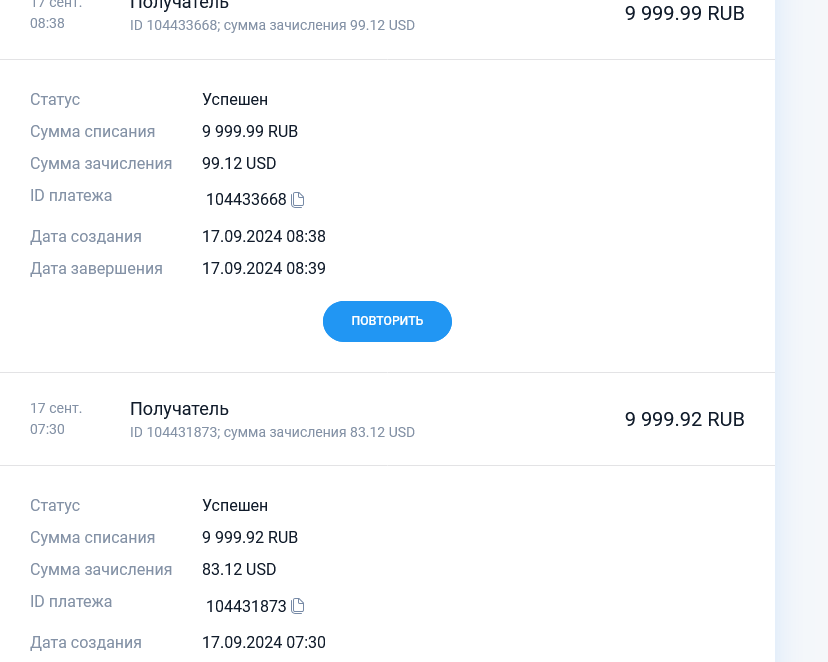Click Успешен status of payment 104433668
828x662 pixels.
pyautogui.click(x=235, y=99)
